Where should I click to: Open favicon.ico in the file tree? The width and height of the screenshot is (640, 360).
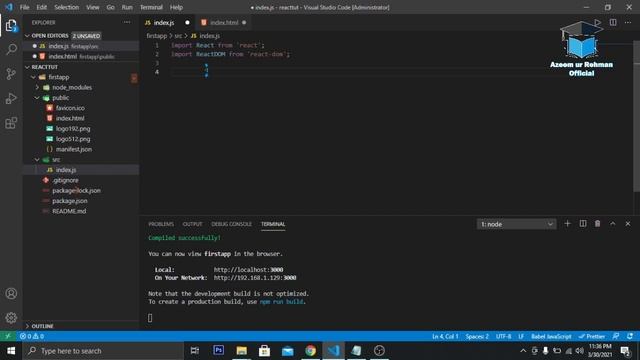pyautogui.click(x=70, y=108)
